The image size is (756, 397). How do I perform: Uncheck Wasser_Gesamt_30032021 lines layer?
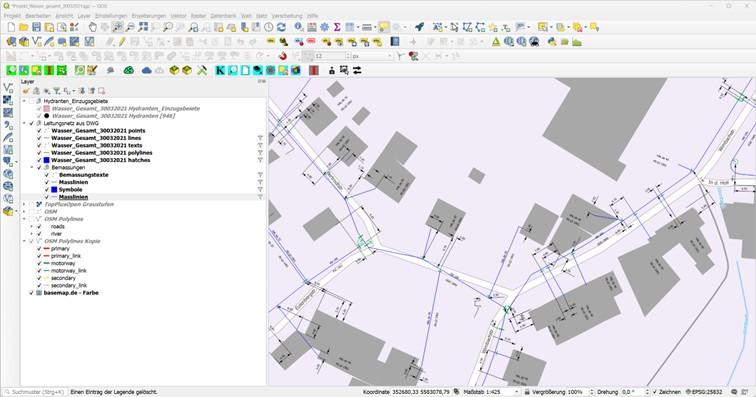[39, 138]
